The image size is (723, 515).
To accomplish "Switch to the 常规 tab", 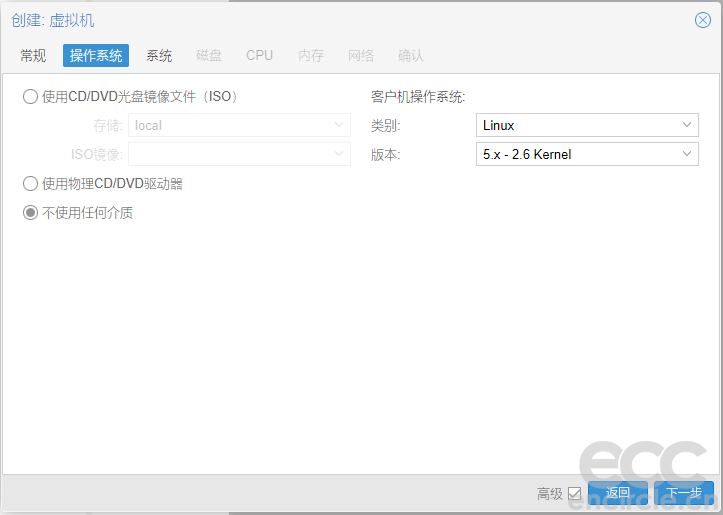I will coord(33,56).
